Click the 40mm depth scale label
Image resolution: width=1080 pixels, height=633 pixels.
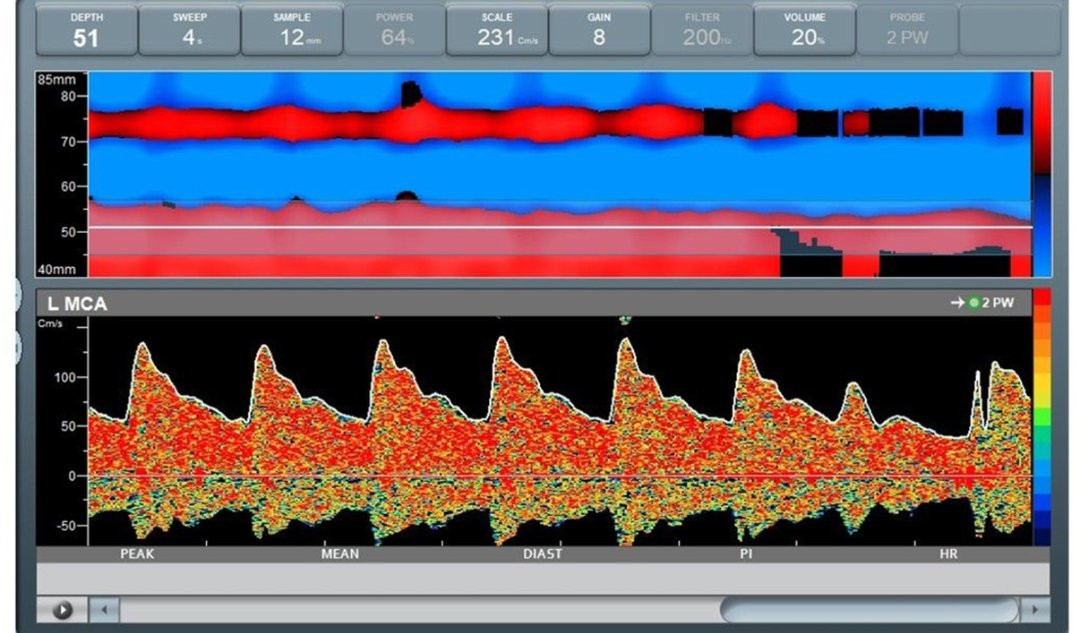coord(56,269)
